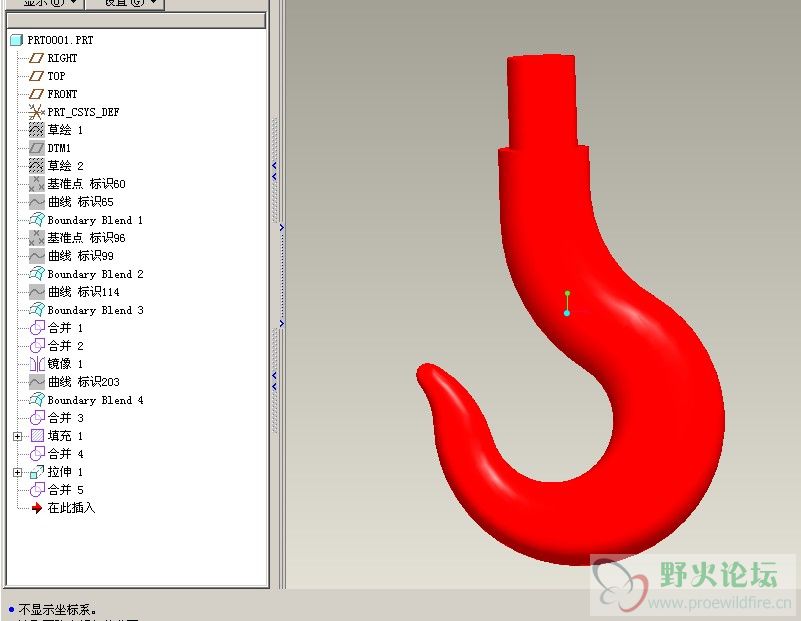Click the 曲线 标识114 curve icon
Image resolution: width=801 pixels, height=621 pixels.
36,292
